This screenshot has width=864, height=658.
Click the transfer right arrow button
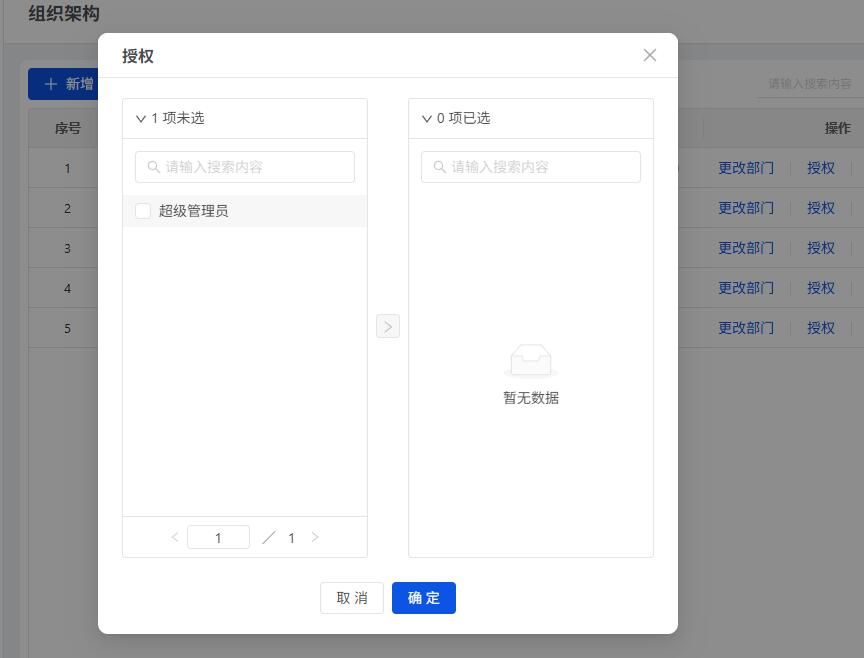point(388,326)
